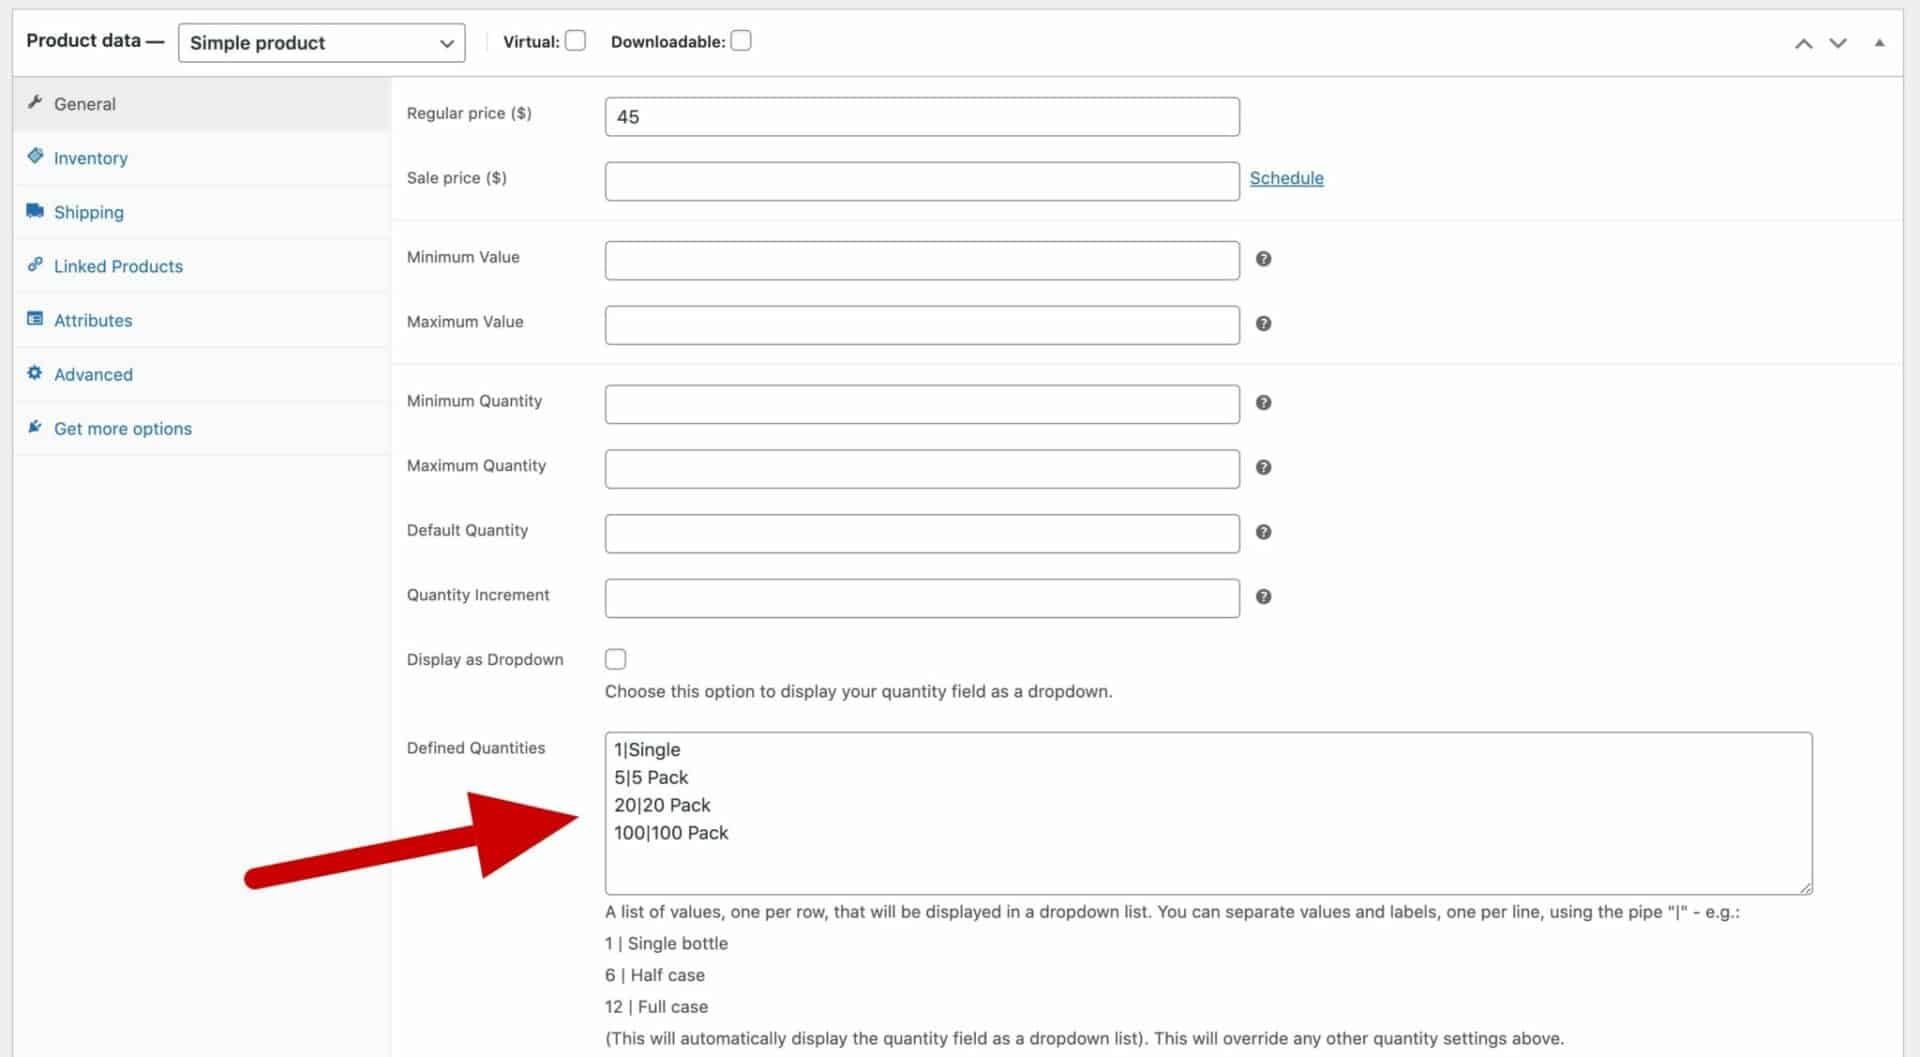Show help tooltip for Maximum Value
1920x1057 pixels.
[1263, 324]
